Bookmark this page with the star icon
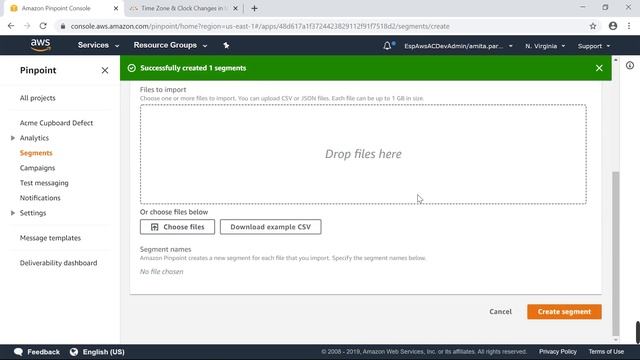640x360 pixels. [593, 26]
